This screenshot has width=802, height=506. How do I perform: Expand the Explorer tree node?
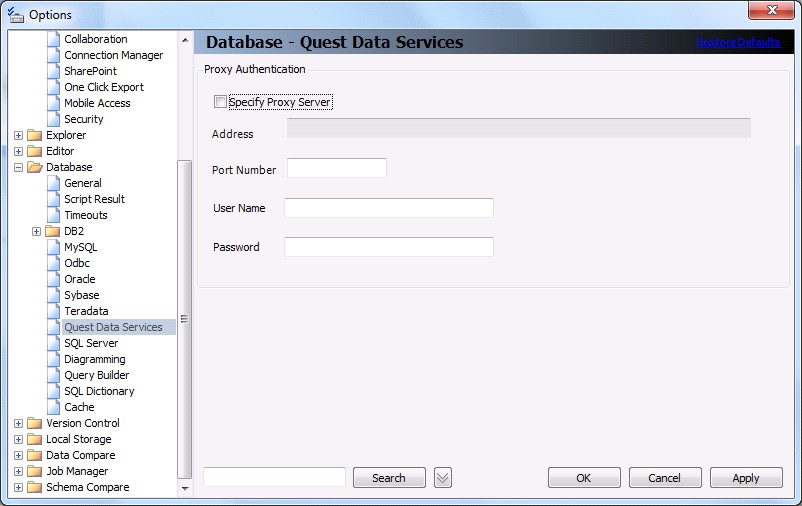coord(18,136)
